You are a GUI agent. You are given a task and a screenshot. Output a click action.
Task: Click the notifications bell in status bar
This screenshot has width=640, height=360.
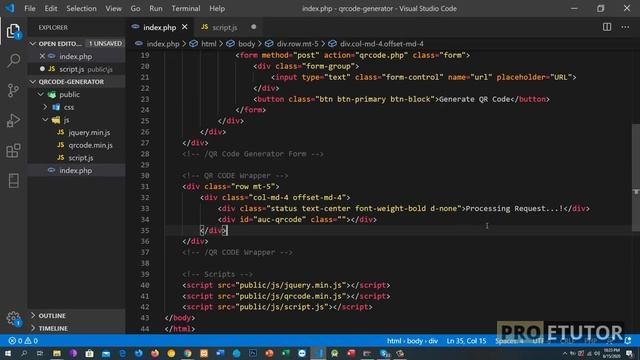coord(628,340)
